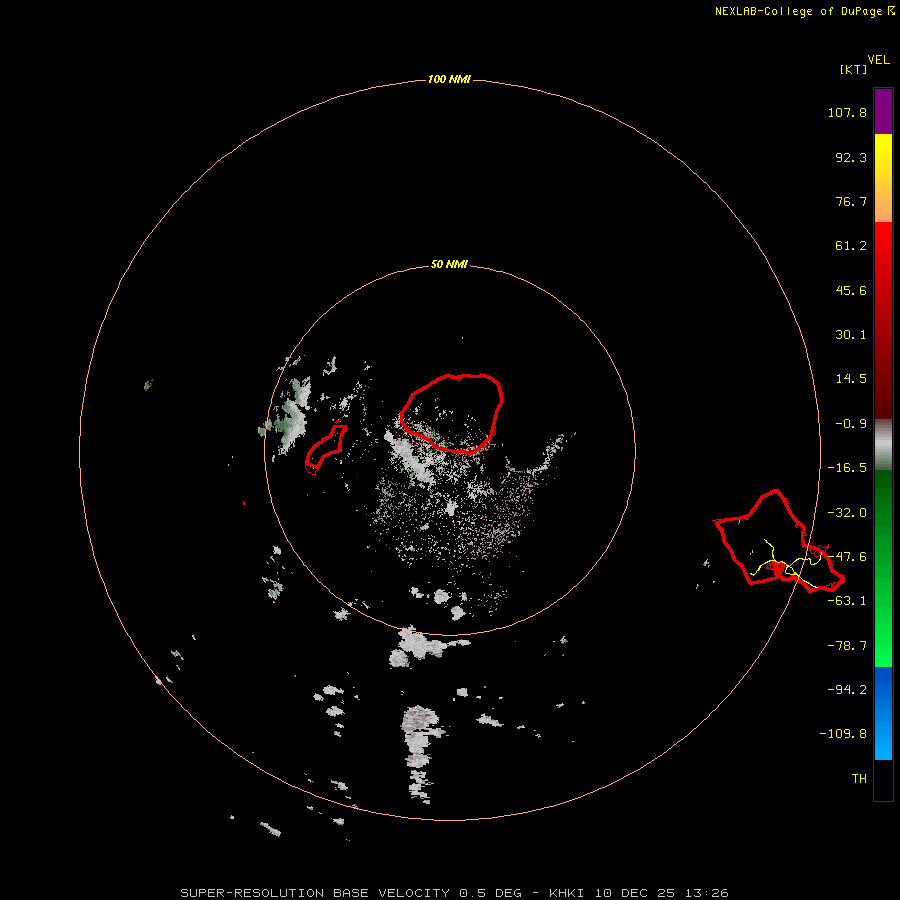Select the -32.0 scale value
This screenshot has height=900, width=900.
click(x=847, y=513)
